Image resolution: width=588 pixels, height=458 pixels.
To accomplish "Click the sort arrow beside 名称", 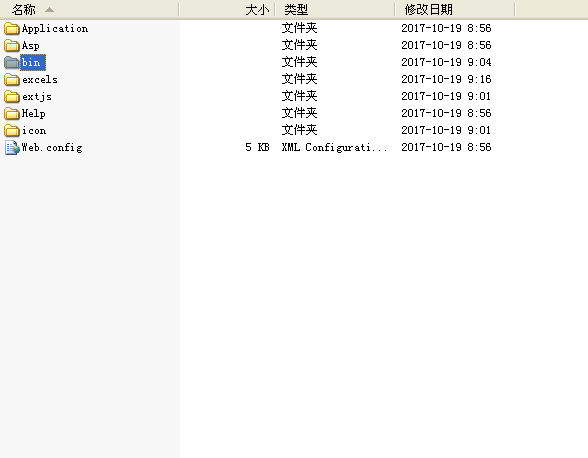I will click(50, 10).
